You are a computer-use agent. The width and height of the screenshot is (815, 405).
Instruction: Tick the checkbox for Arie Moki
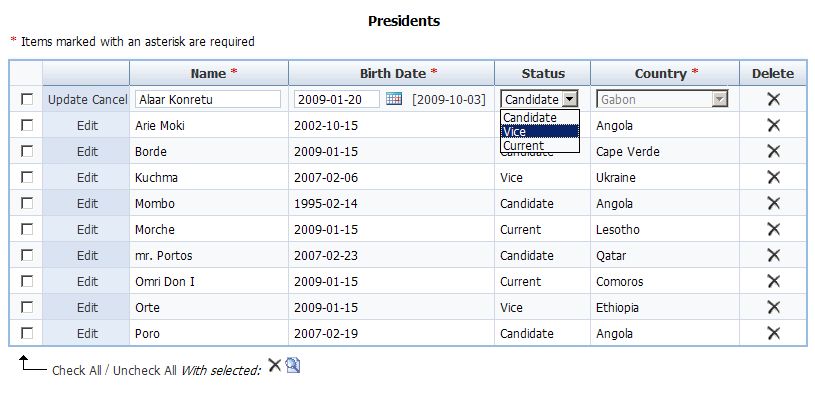[x=27, y=125]
